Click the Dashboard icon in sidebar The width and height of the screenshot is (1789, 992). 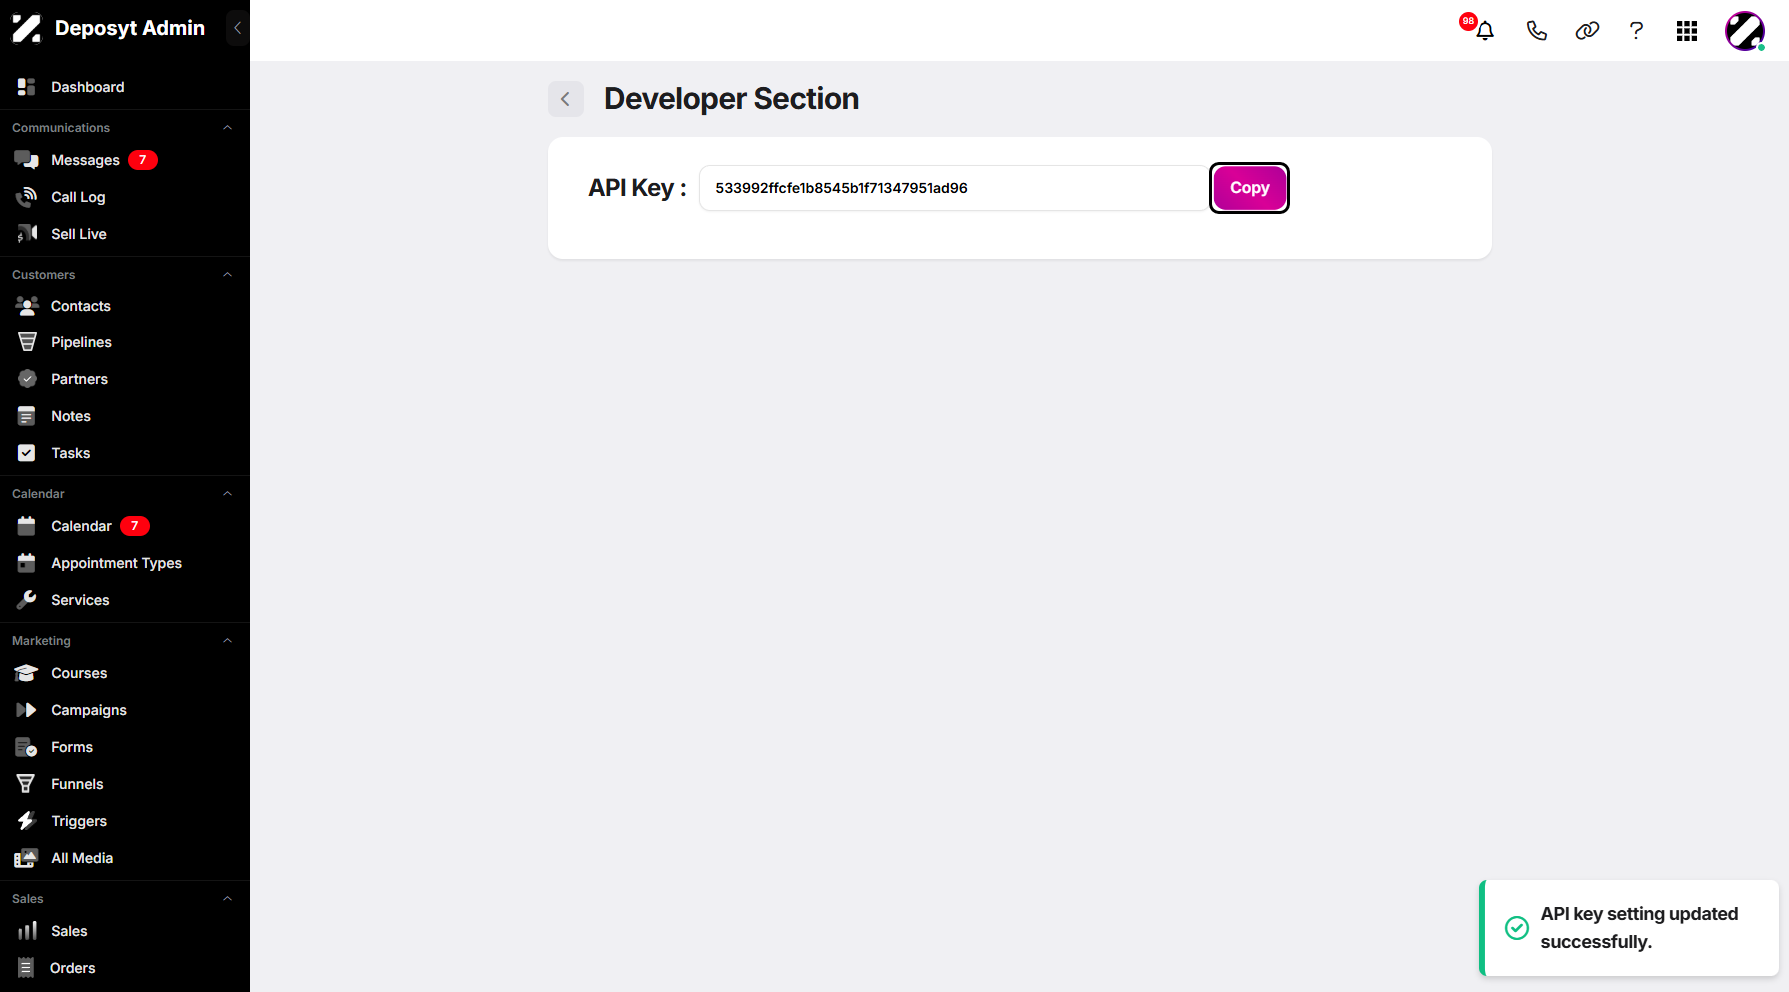click(27, 87)
